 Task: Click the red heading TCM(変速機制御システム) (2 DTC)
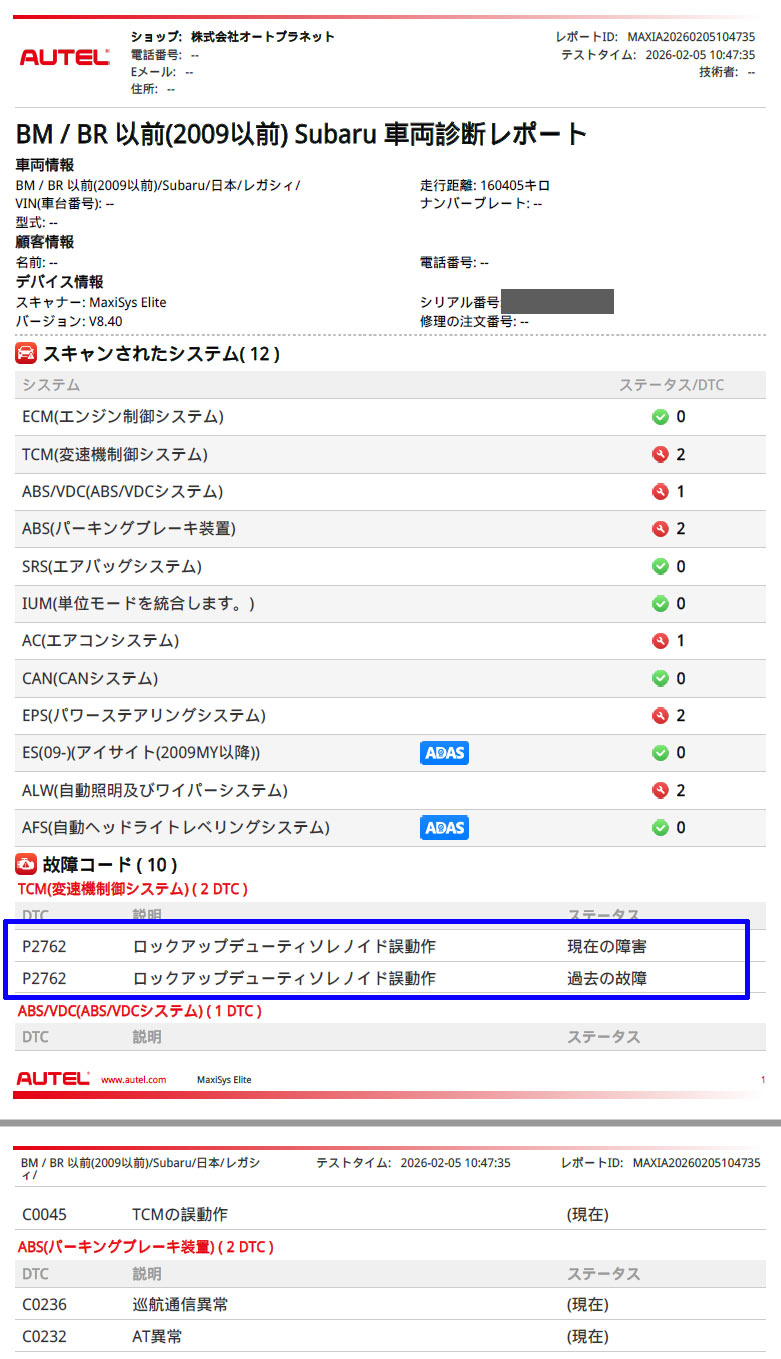pos(132,888)
